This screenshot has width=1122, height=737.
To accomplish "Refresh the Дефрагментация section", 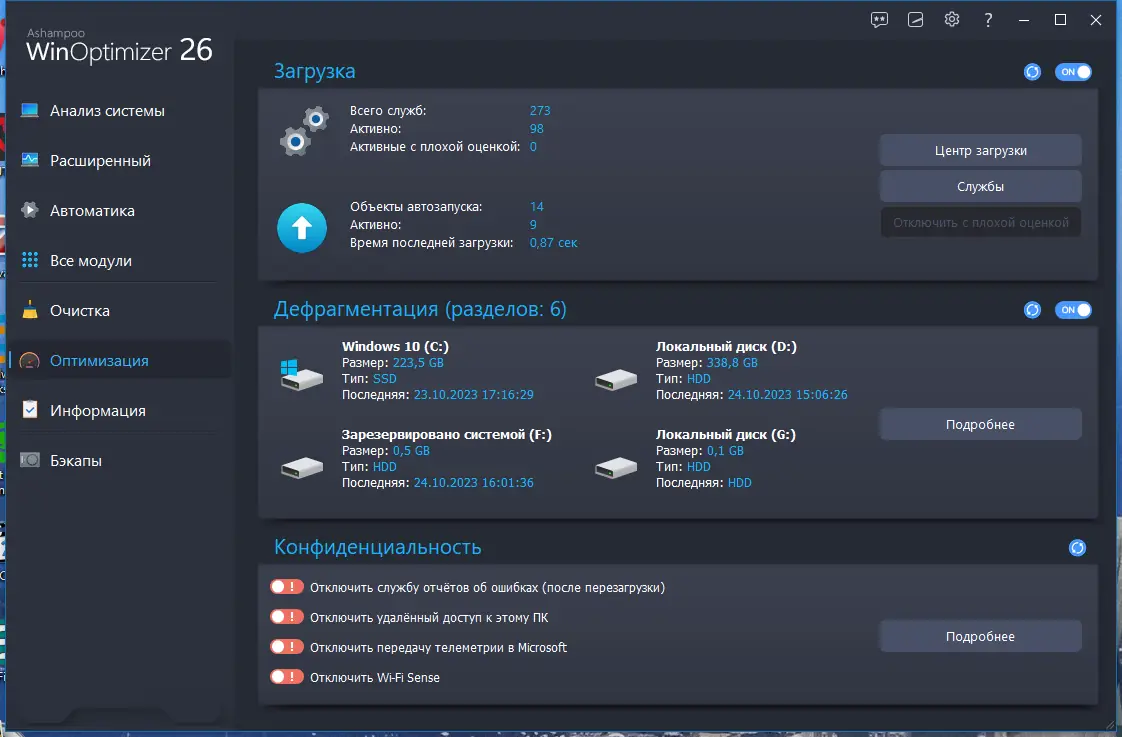I will point(1032,310).
